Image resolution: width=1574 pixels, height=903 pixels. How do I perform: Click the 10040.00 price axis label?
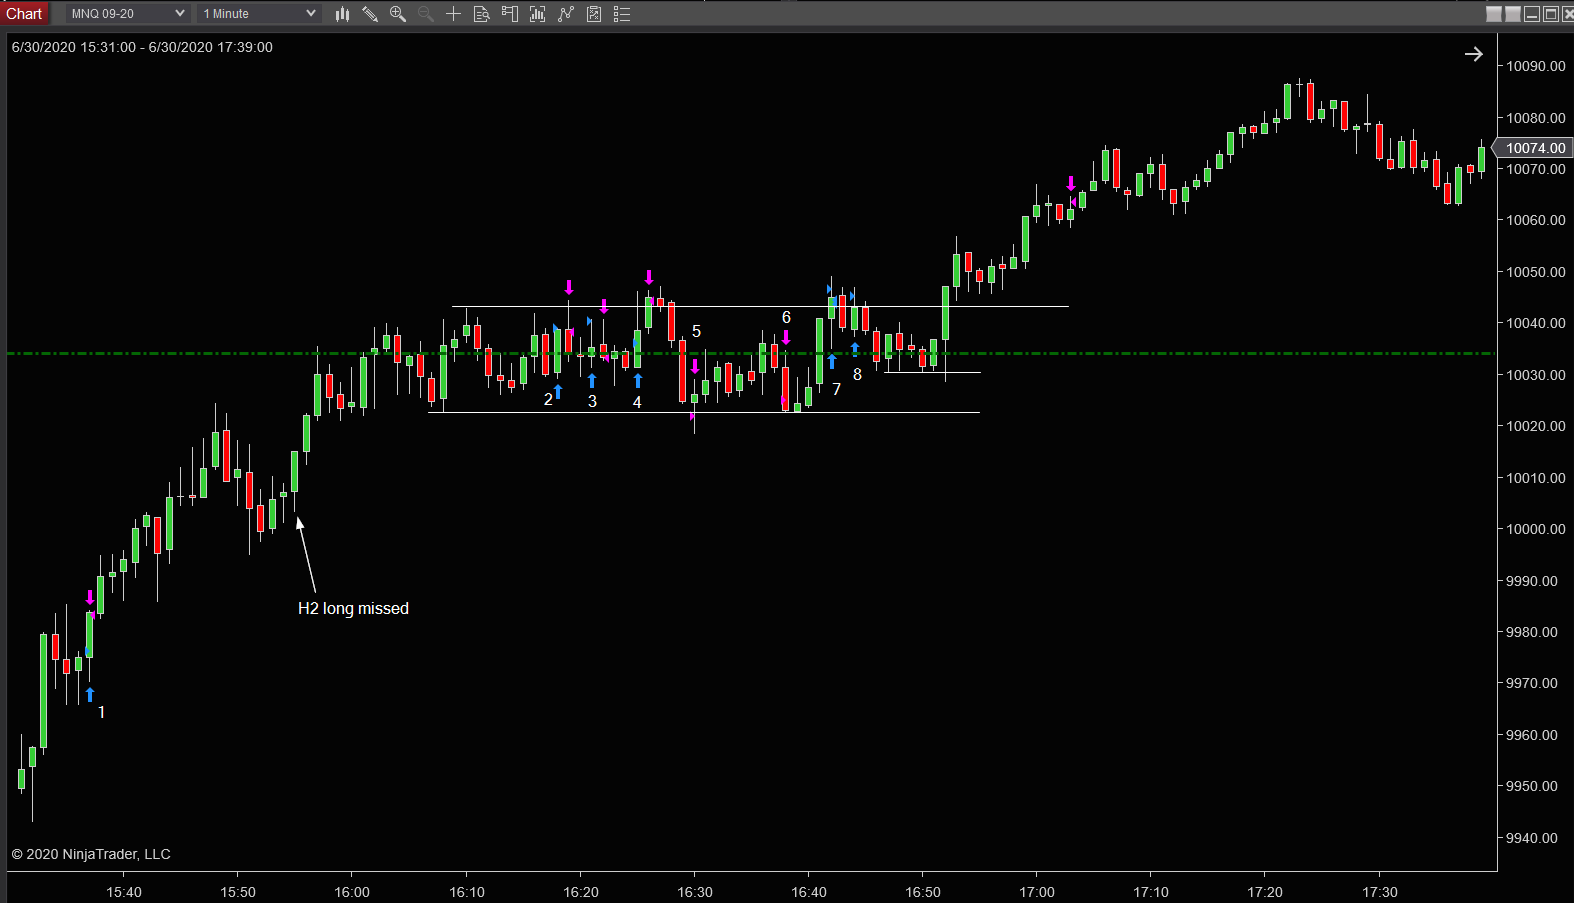(1536, 323)
